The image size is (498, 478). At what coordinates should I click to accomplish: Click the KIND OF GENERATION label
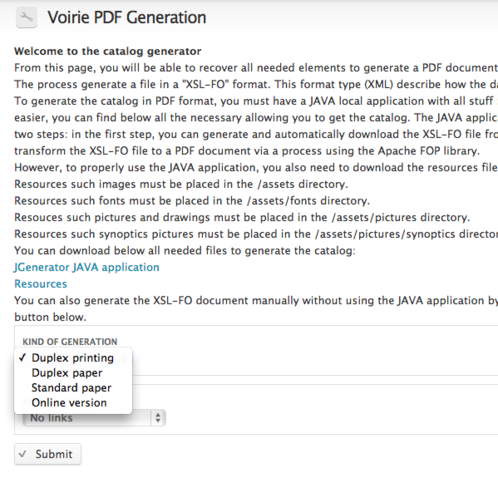pos(70,342)
